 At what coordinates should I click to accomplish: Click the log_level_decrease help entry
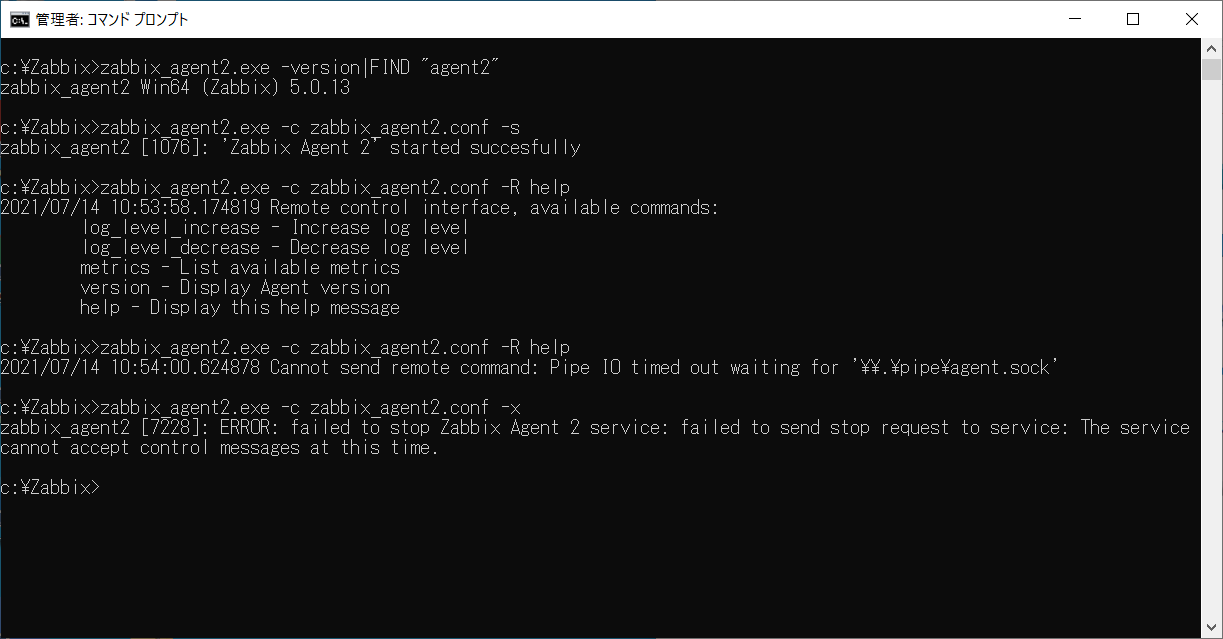275,247
